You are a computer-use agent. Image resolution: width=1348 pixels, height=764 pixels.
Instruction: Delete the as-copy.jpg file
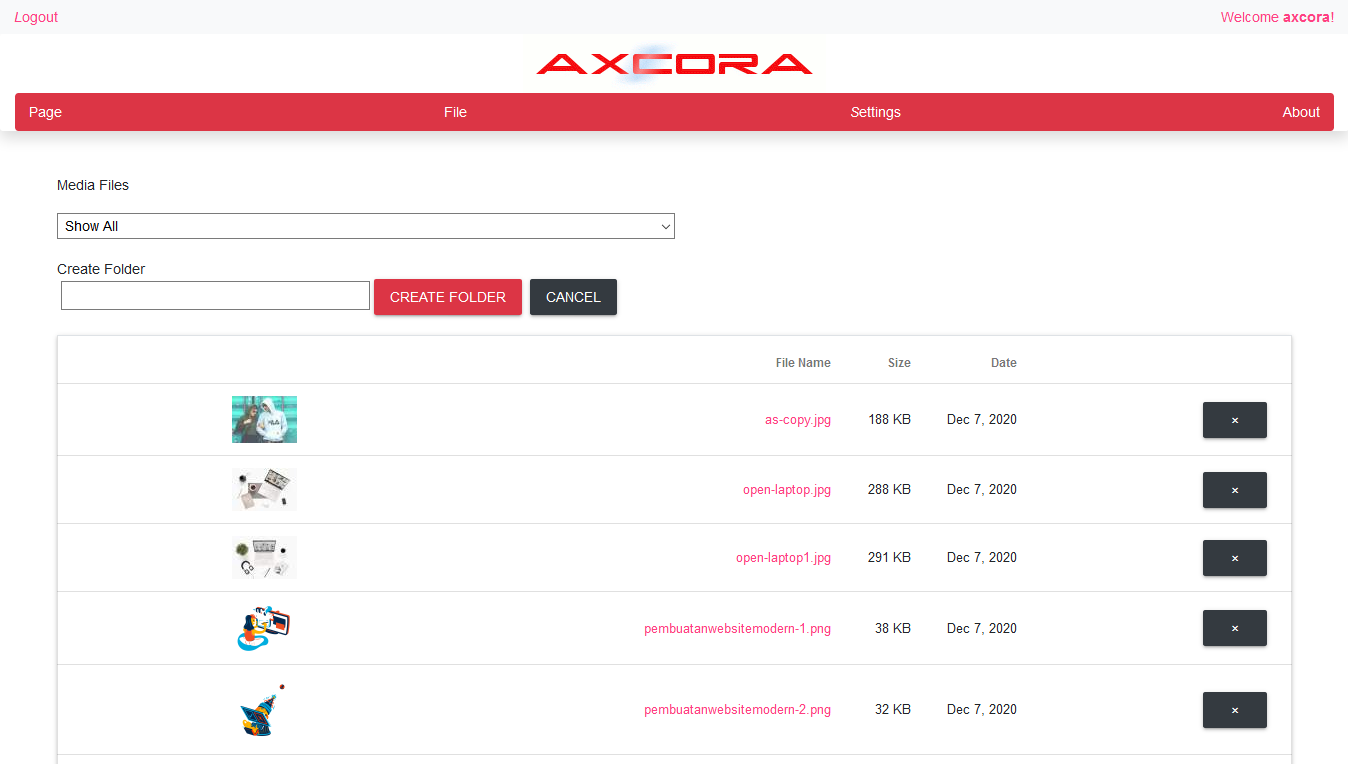[x=1234, y=420]
